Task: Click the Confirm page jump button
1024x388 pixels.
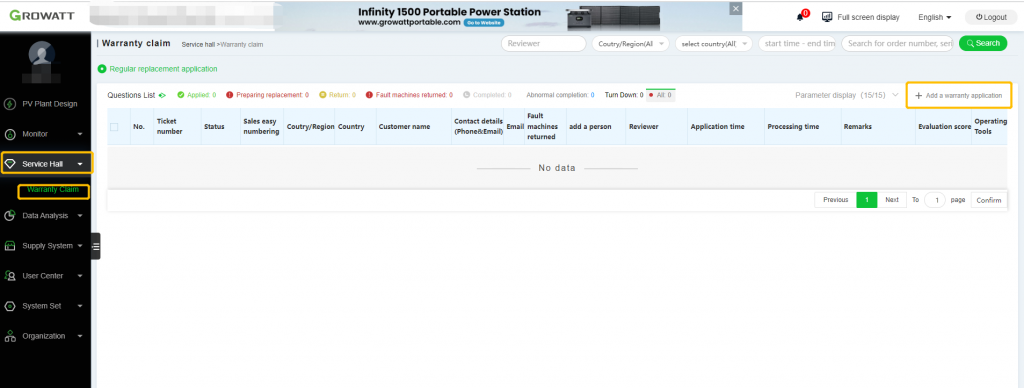Action: [988, 200]
